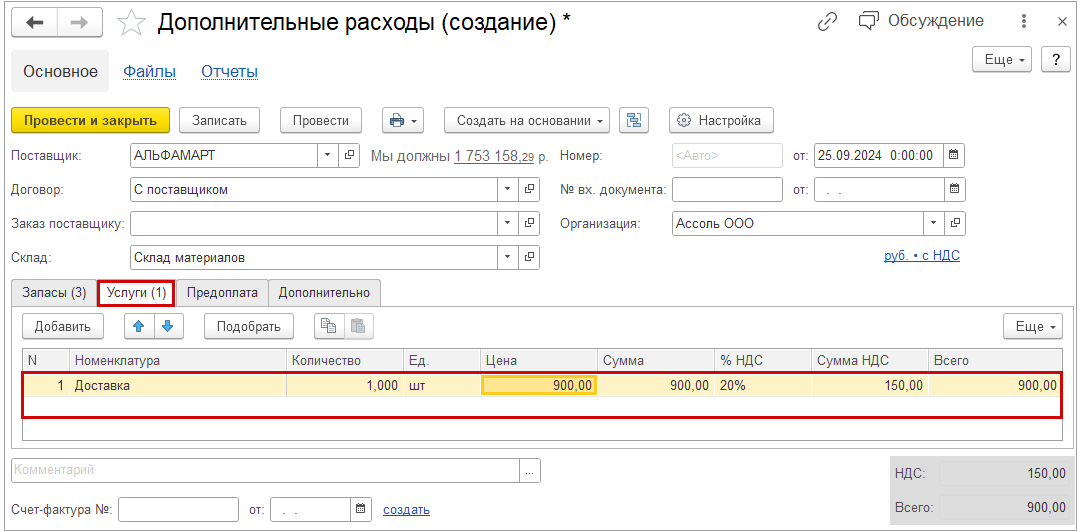Click the Записать button
The image size is (1080, 532).
(x=219, y=120)
